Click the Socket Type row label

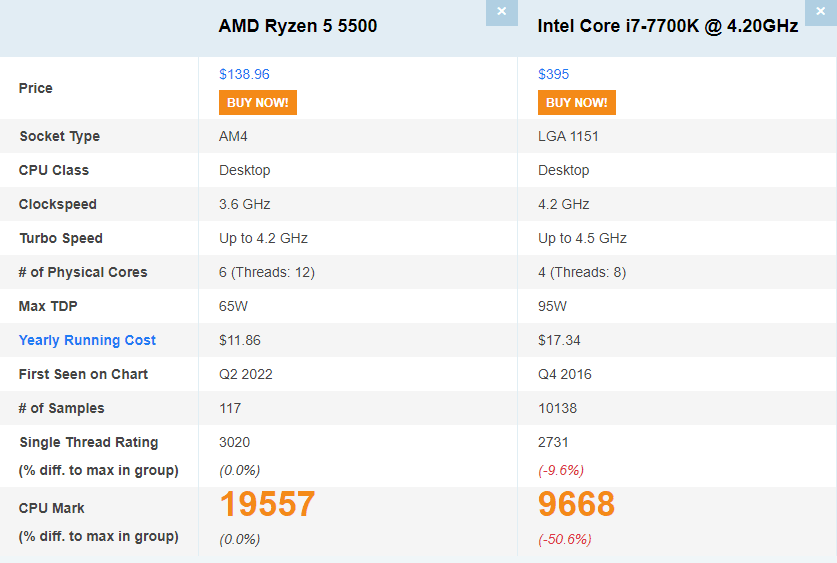tap(59, 136)
